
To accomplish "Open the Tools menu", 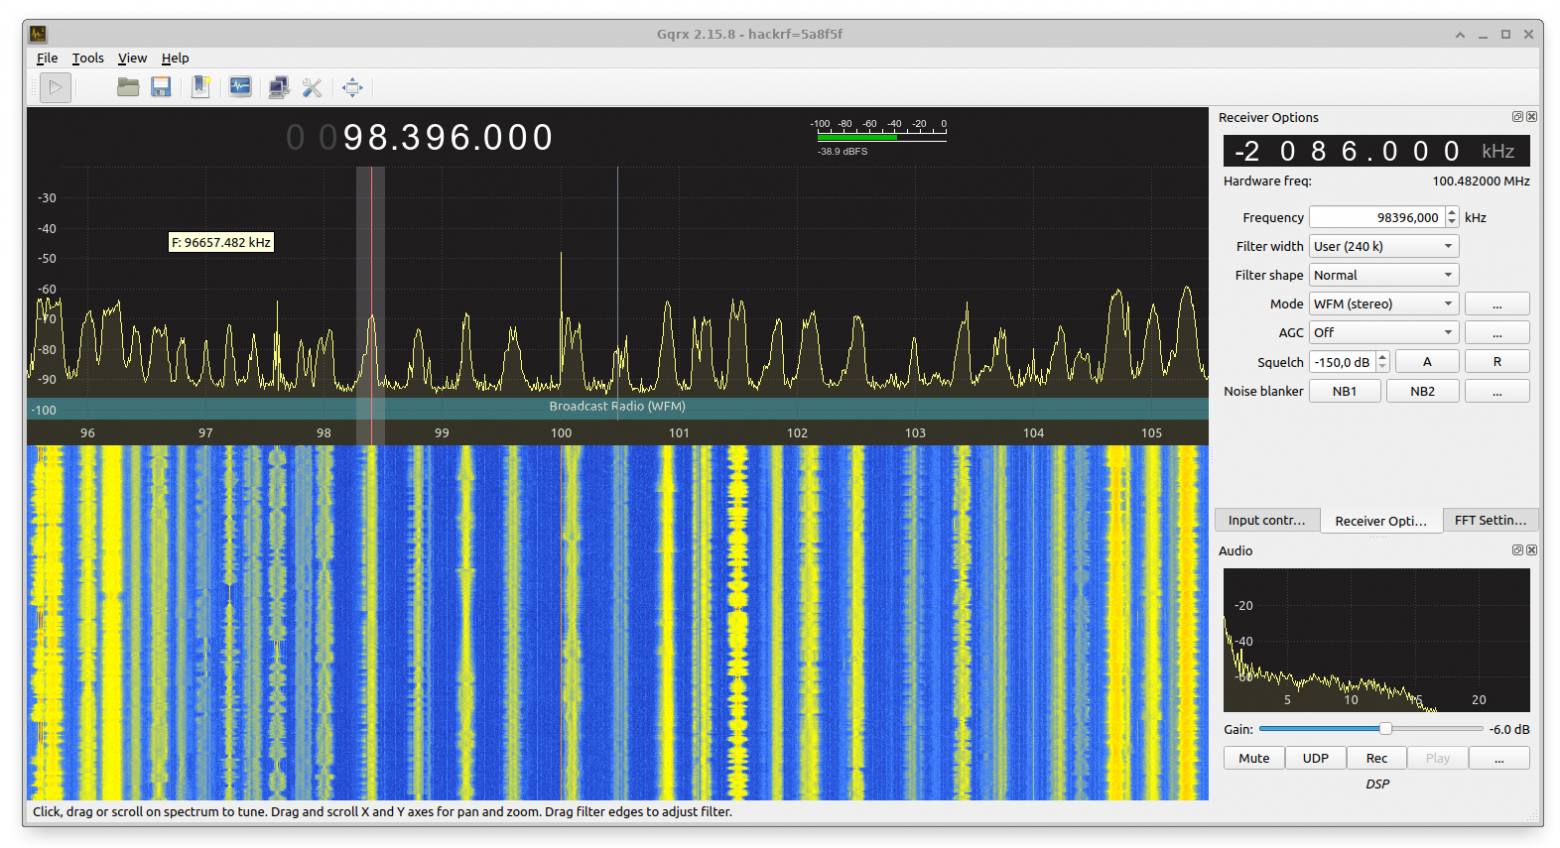I will pyautogui.click(x=87, y=58).
